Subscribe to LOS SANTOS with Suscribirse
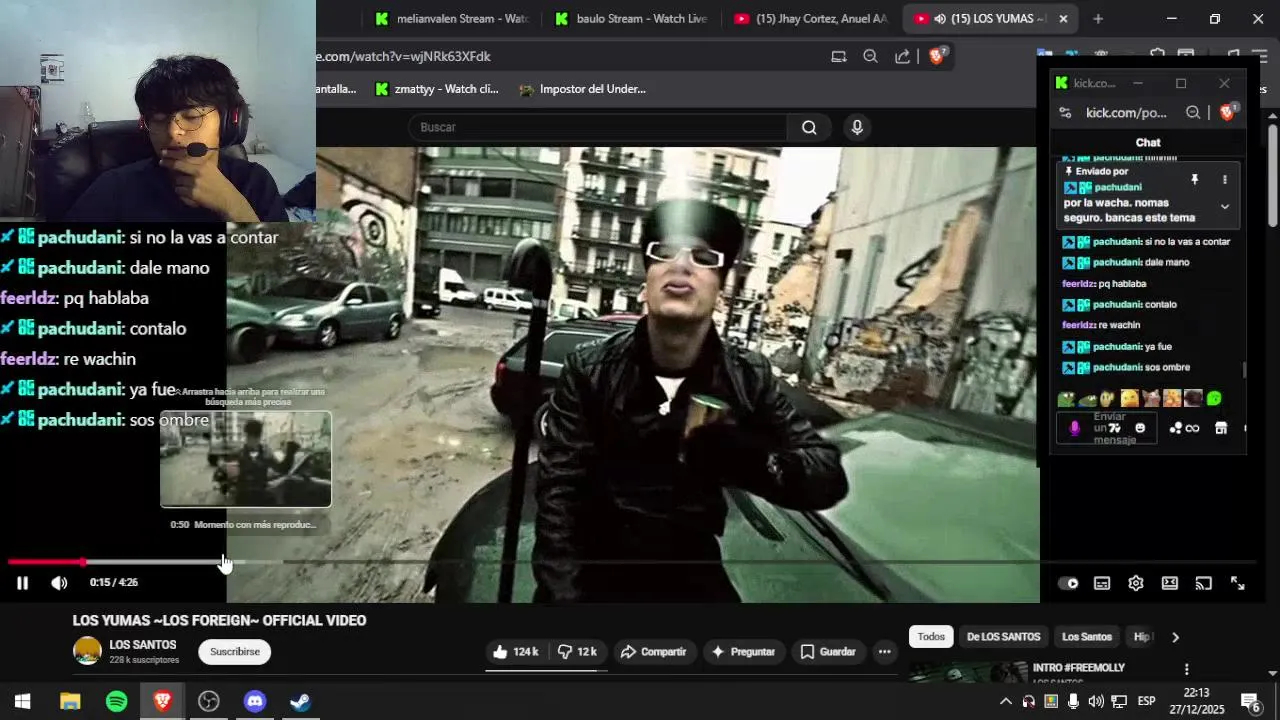1280x720 pixels. pyautogui.click(x=235, y=652)
